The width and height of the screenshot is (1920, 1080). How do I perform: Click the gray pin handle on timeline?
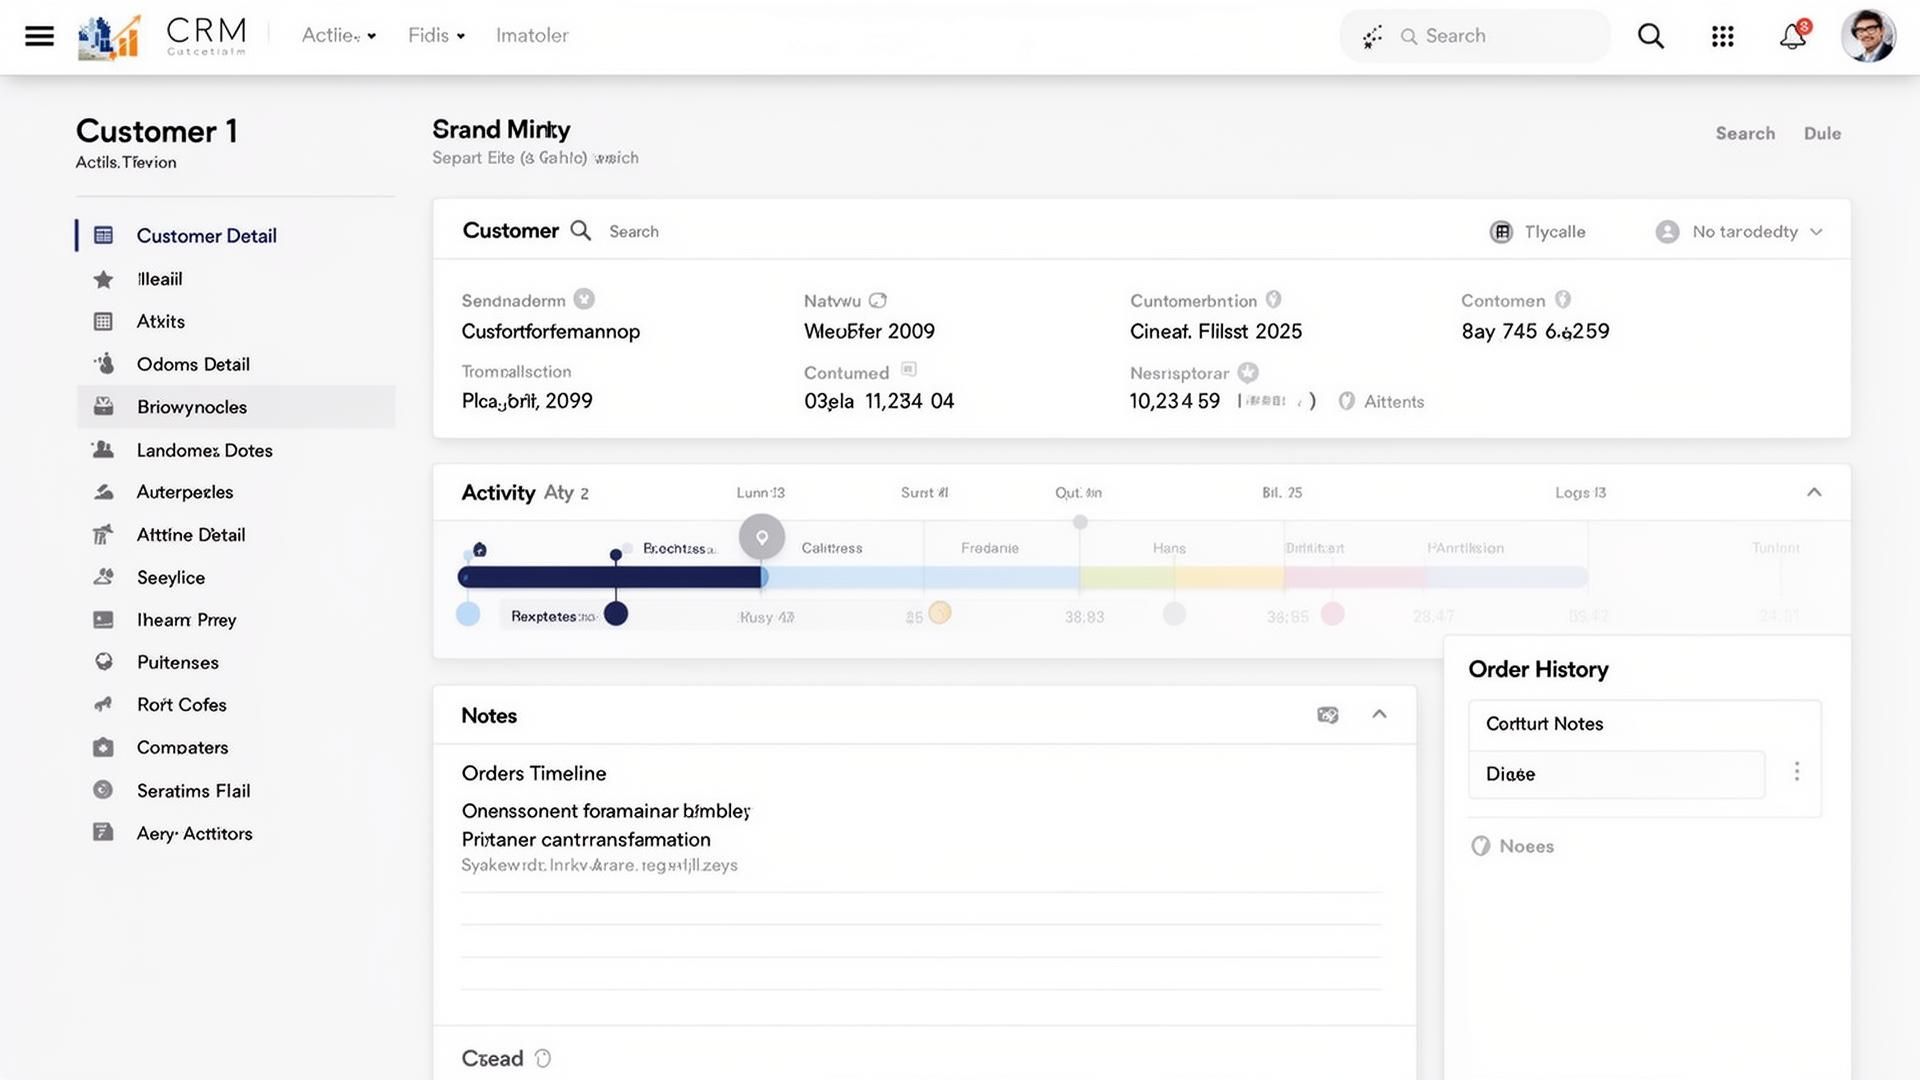[x=762, y=538]
